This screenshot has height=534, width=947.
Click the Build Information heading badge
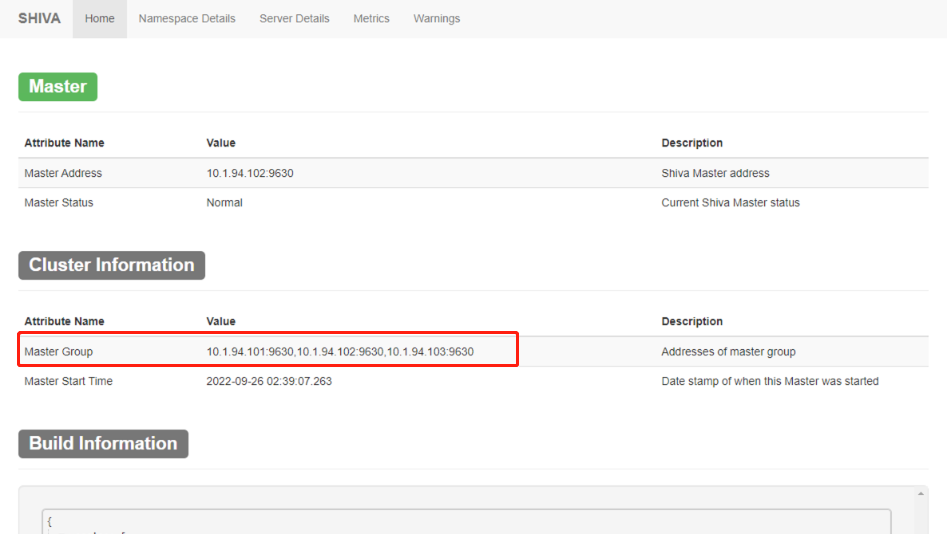pos(103,444)
